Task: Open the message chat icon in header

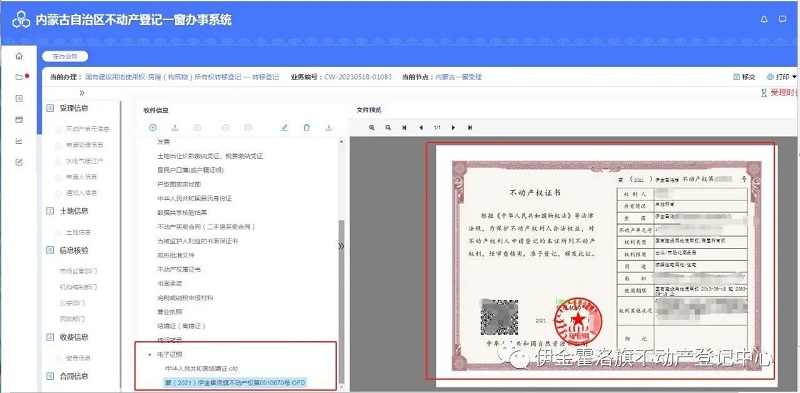Action: pyautogui.click(x=782, y=19)
